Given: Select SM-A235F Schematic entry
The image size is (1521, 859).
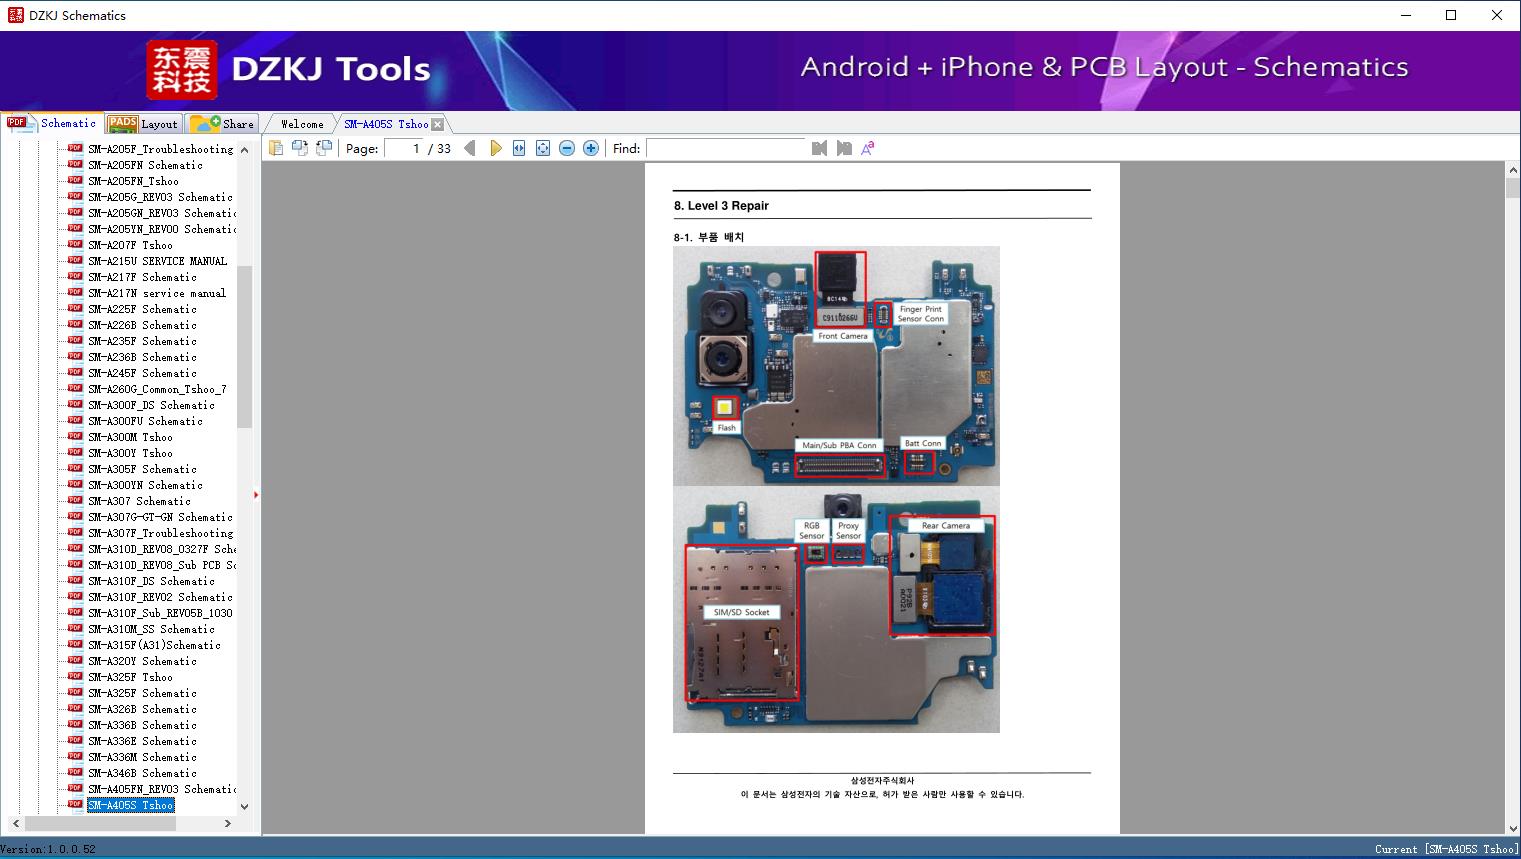Looking at the screenshot, I should (142, 341).
